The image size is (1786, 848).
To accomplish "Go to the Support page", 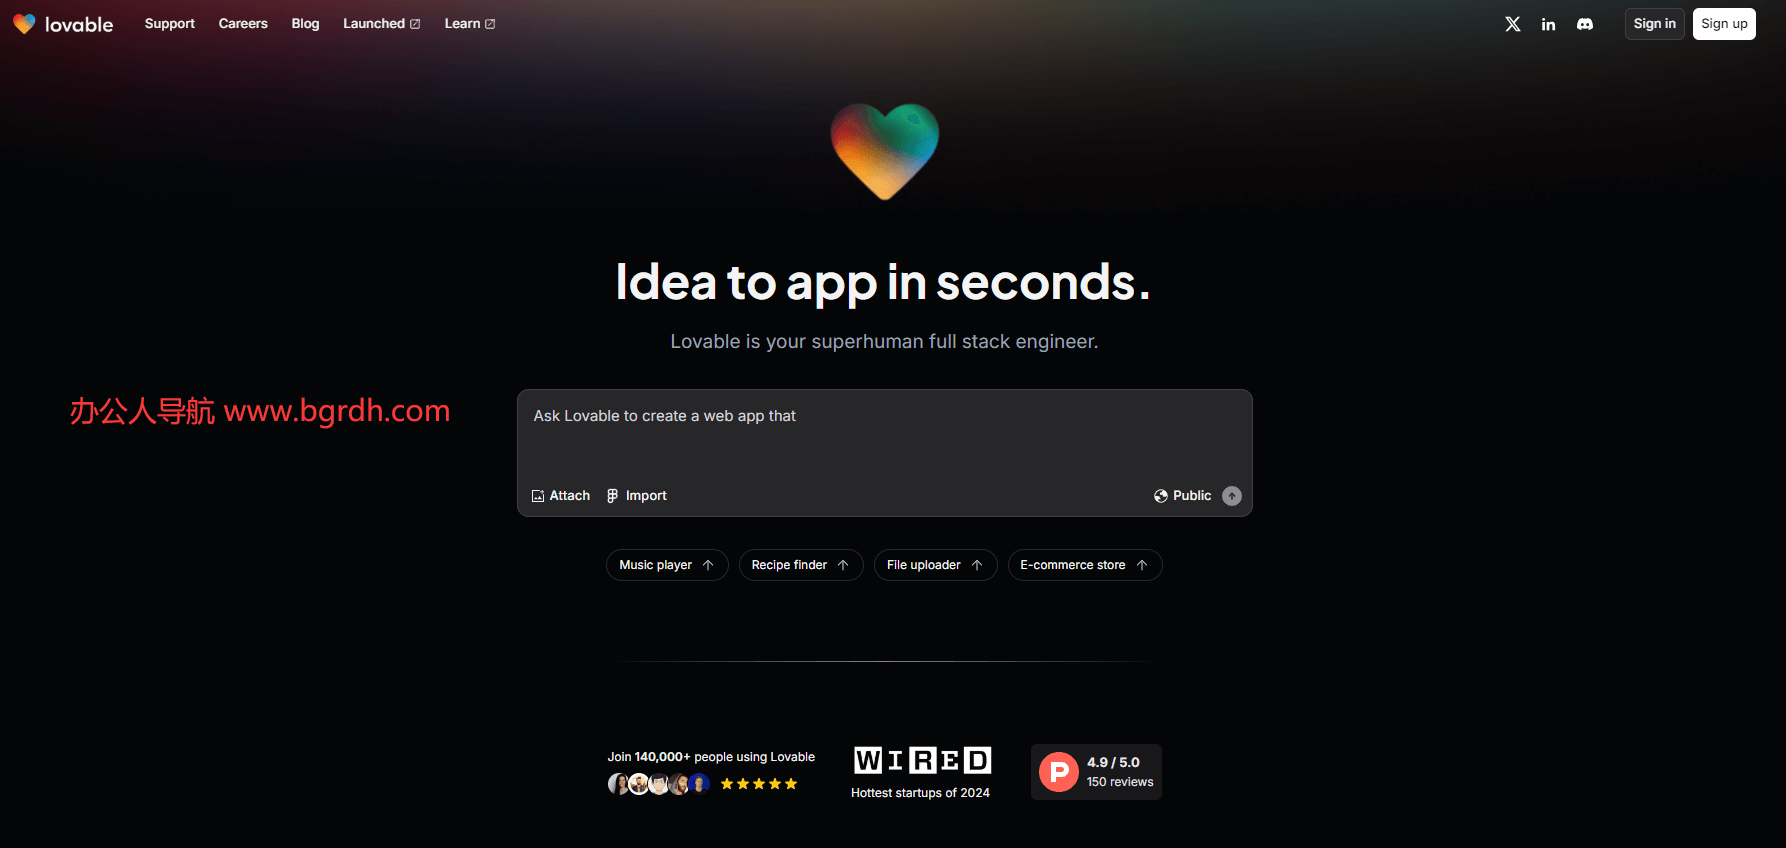I will pos(170,24).
